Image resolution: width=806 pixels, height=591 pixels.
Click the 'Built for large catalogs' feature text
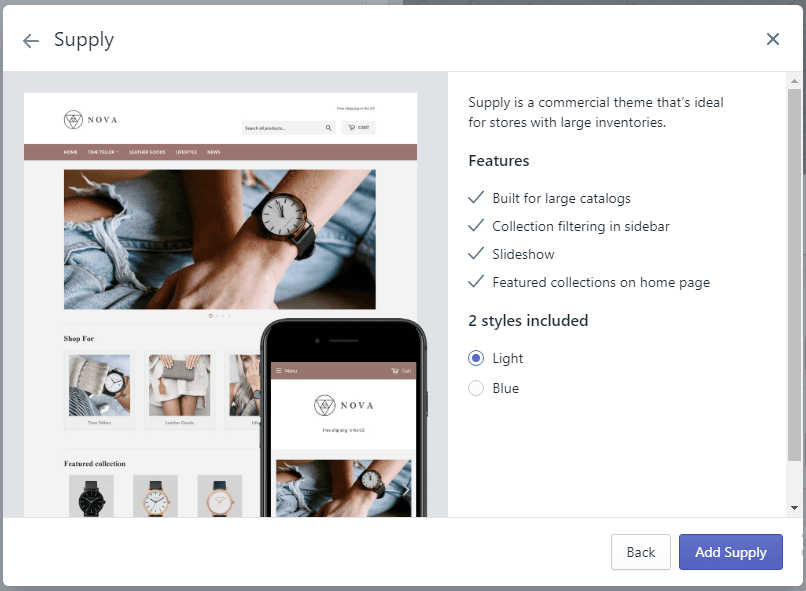(561, 198)
